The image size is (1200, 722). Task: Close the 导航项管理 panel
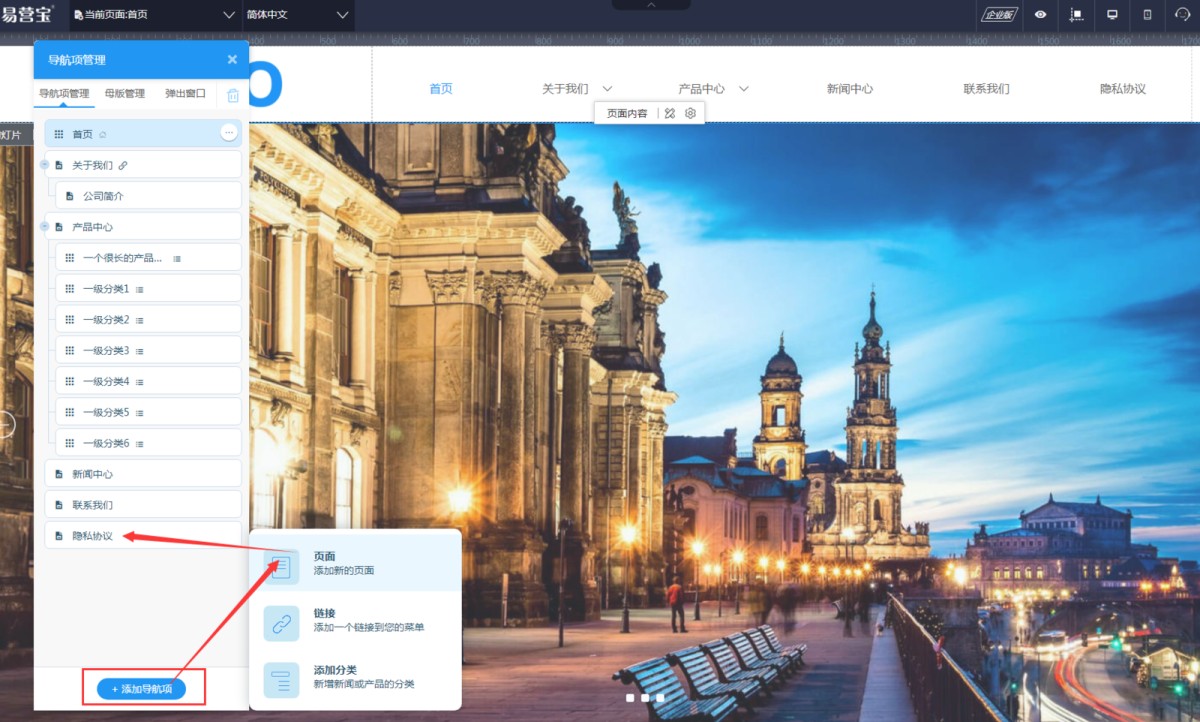(232, 60)
